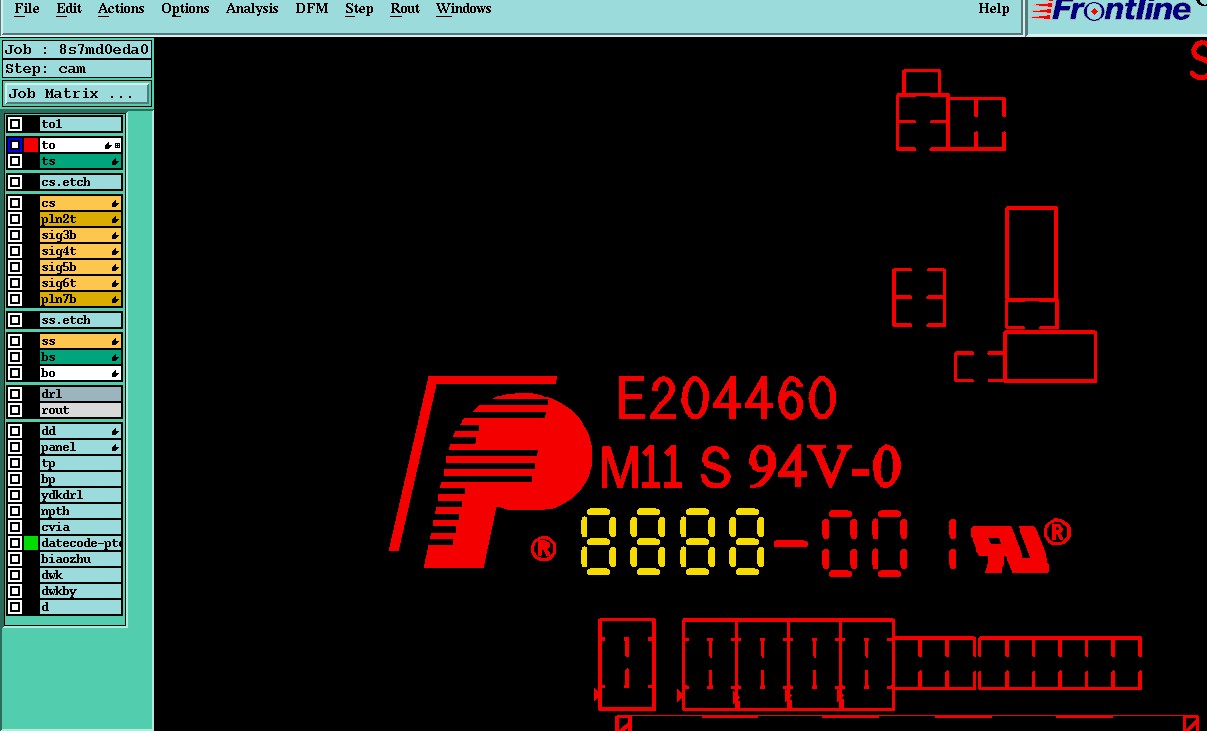Viewport: 1207px width, 731px height.
Task: Toggle the bo layer checkbox
Action: click(15, 373)
